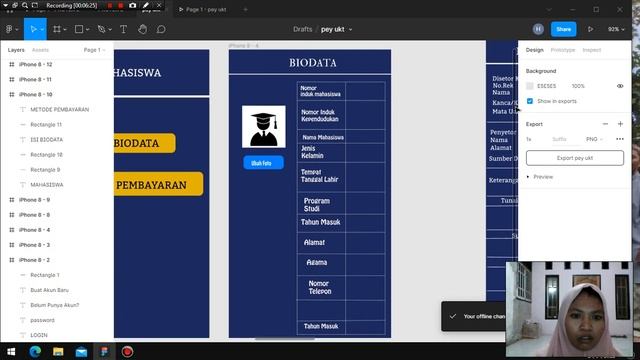Take a screenshot with recorder camera icon

[x=133, y=5]
